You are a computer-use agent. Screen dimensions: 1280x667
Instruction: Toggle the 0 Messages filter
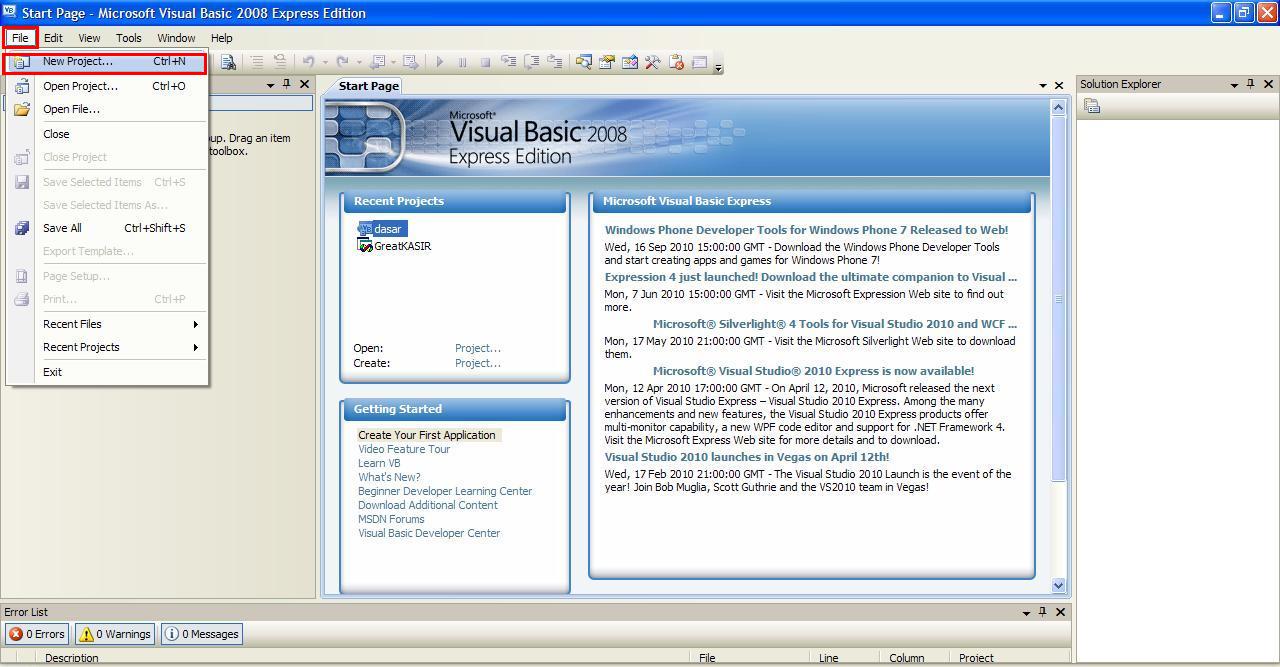(201, 634)
